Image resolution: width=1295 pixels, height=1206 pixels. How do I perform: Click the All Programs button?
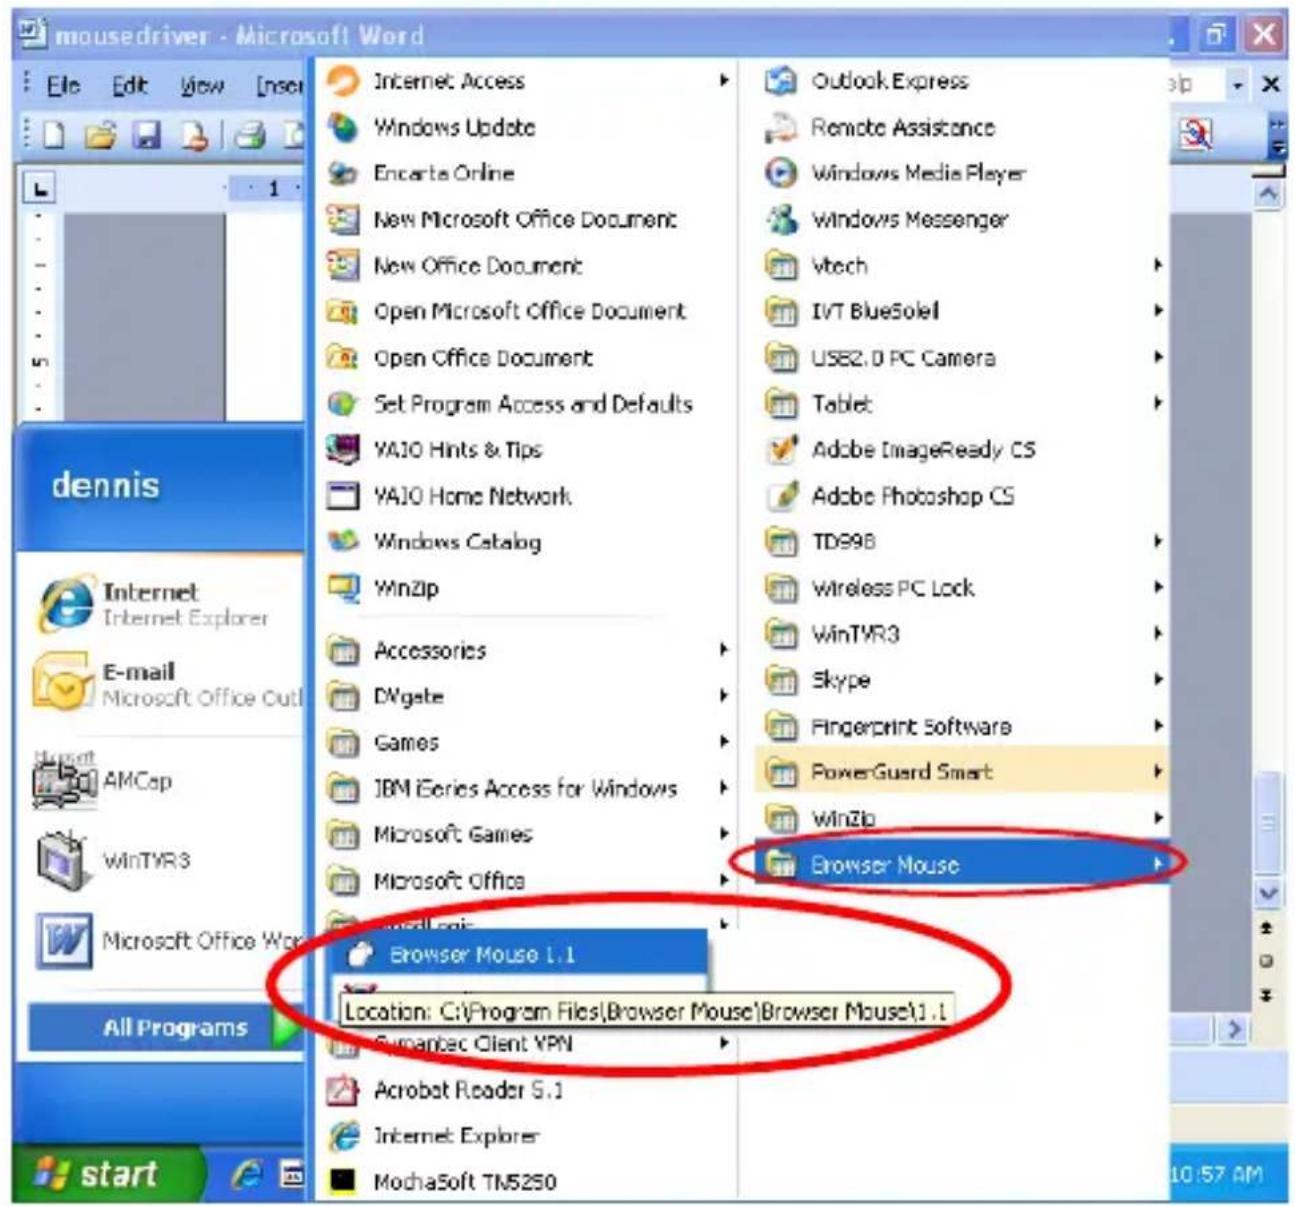165,1027
